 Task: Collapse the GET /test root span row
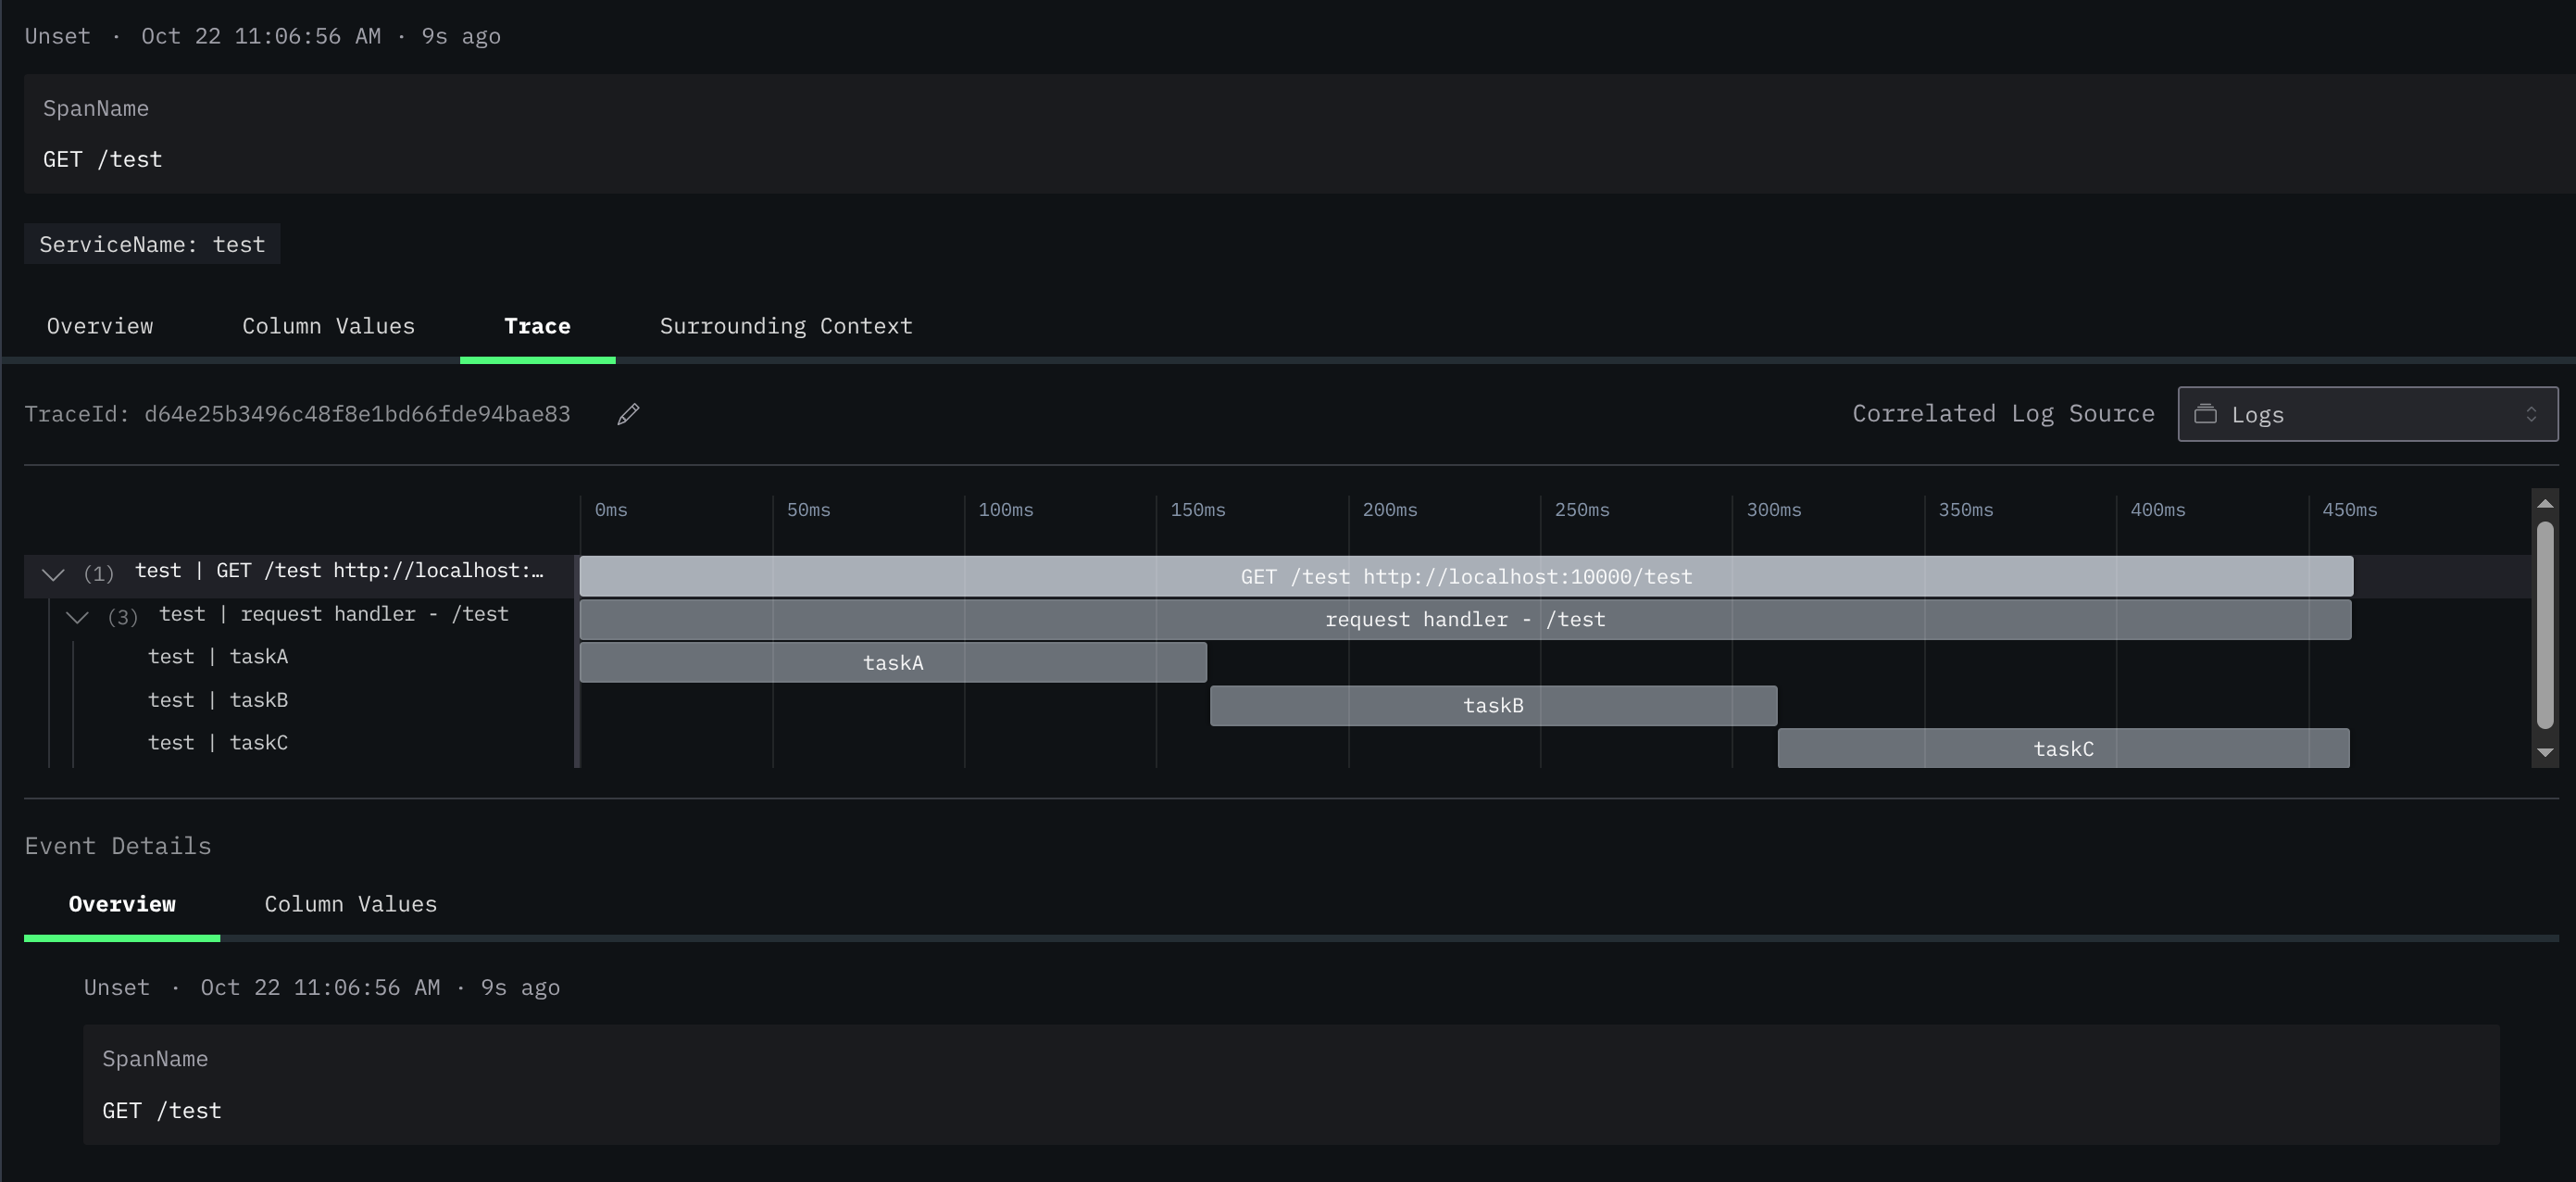click(x=53, y=573)
